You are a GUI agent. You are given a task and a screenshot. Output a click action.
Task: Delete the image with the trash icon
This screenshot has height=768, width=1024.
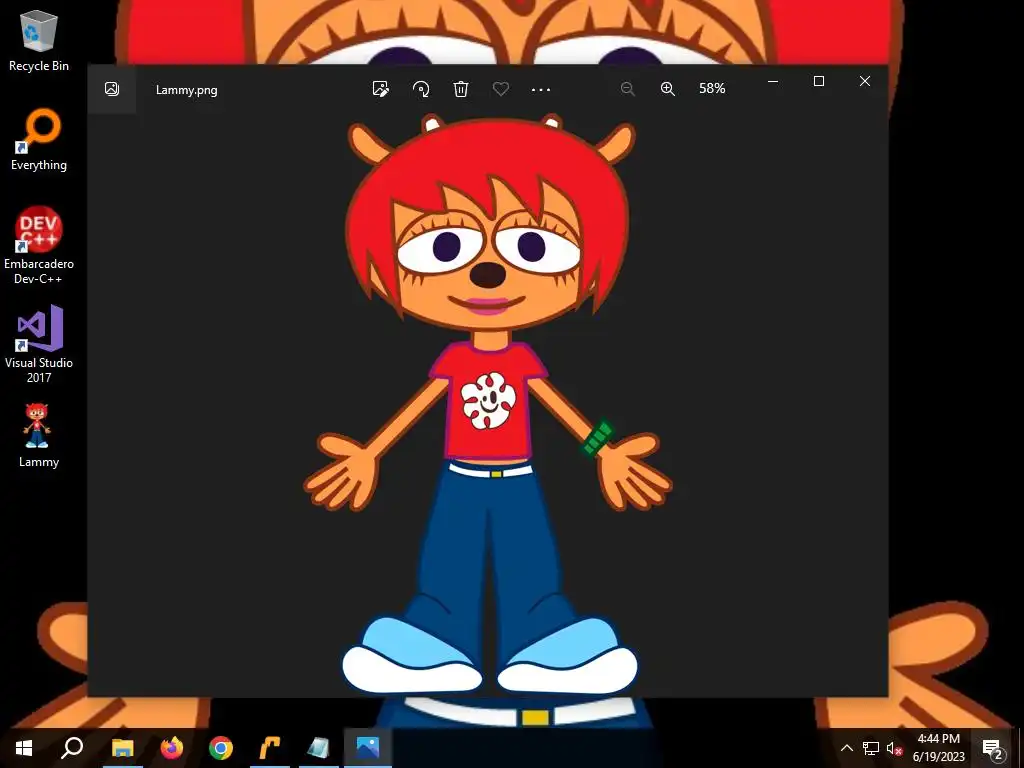point(461,89)
